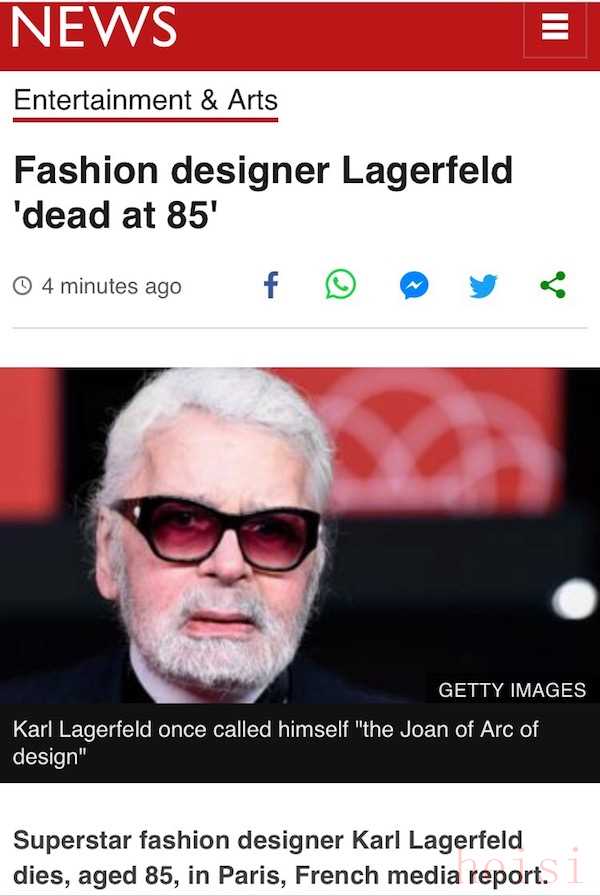Click the red underline beneath Entertainment & Arts

[146, 120]
